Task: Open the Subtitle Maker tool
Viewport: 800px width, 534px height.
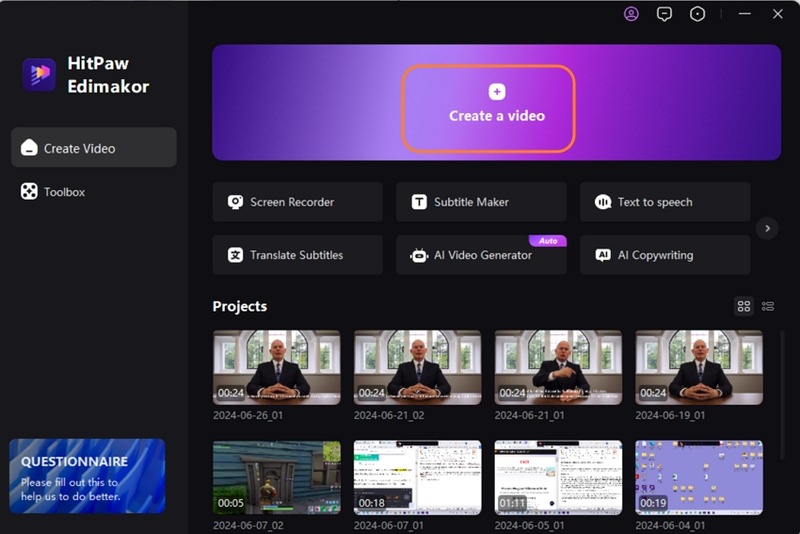Action: pos(481,202)
